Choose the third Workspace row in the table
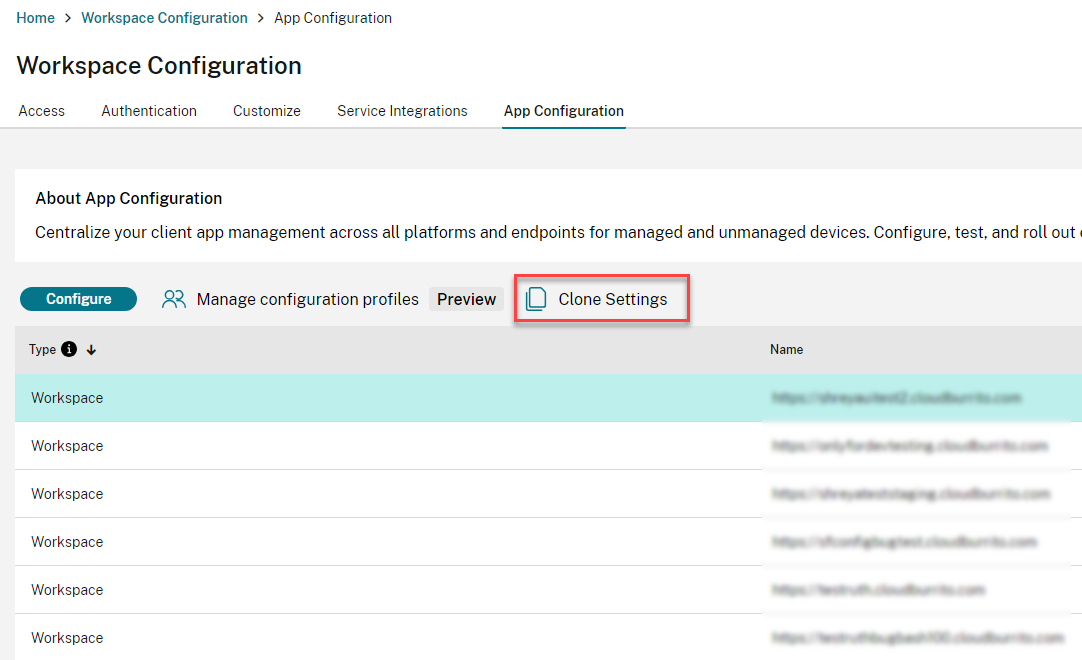Screen dimensions: 1082x660 [67, 494]
